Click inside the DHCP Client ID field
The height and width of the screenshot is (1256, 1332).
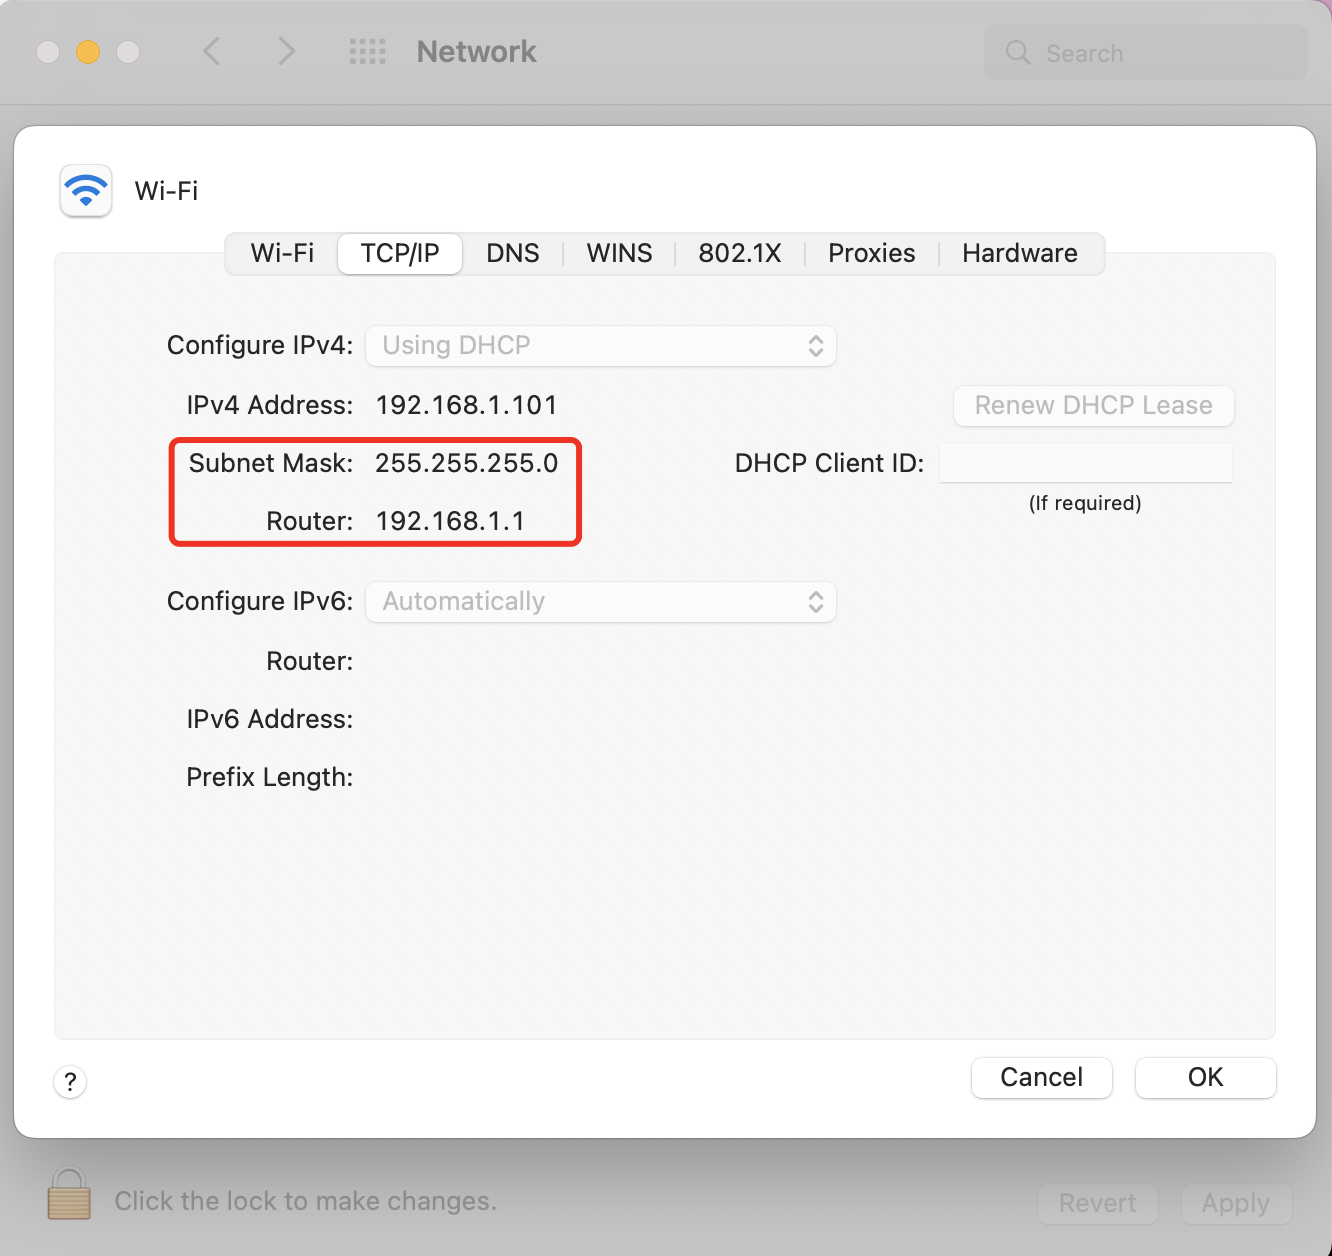coord(1085,463)
